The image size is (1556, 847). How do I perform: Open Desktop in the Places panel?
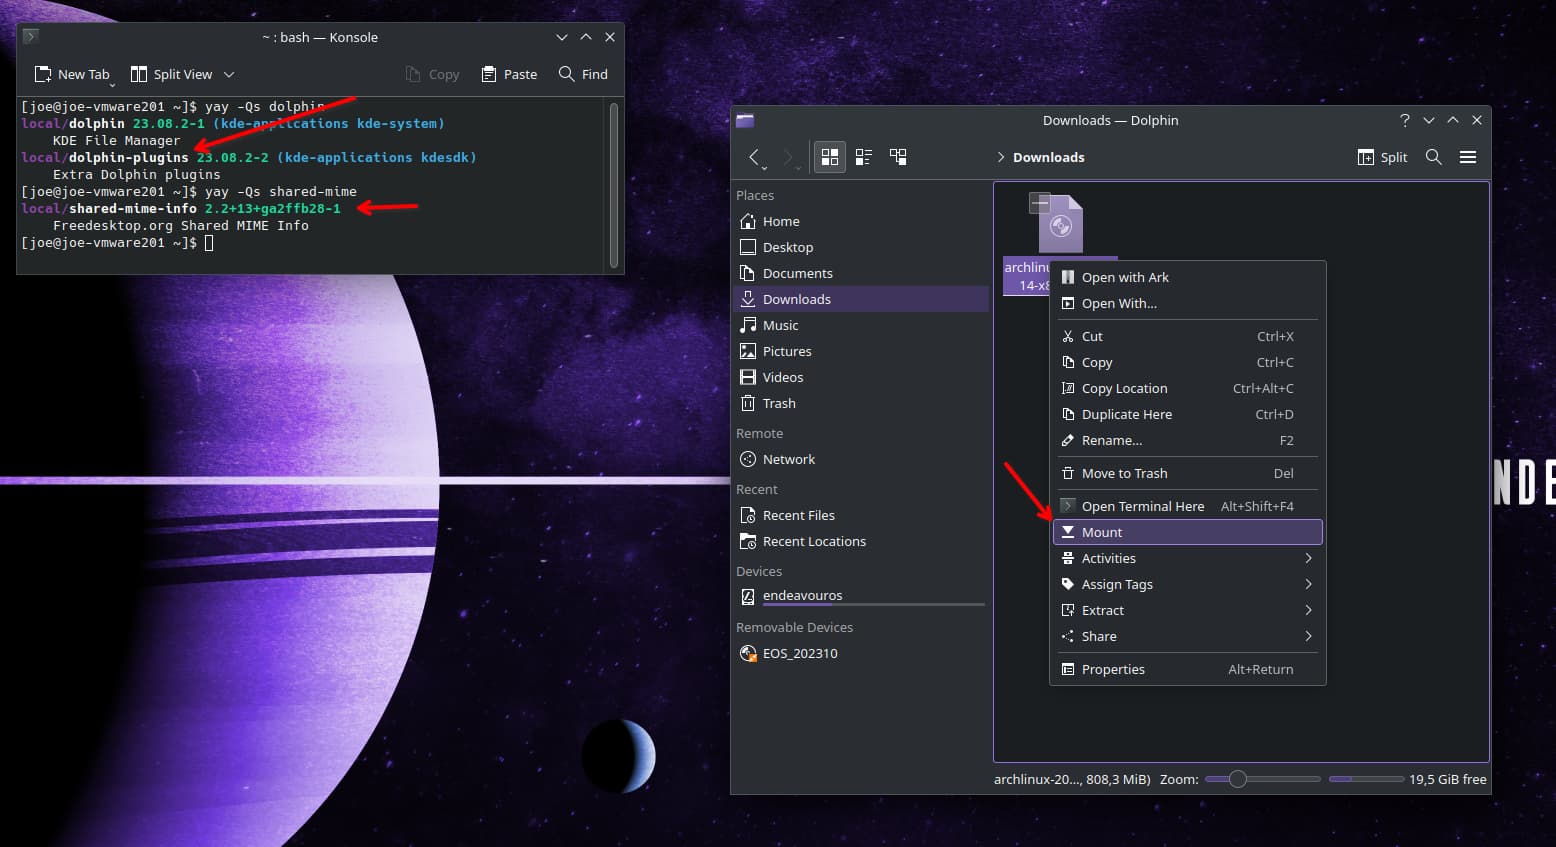point(862,247)
